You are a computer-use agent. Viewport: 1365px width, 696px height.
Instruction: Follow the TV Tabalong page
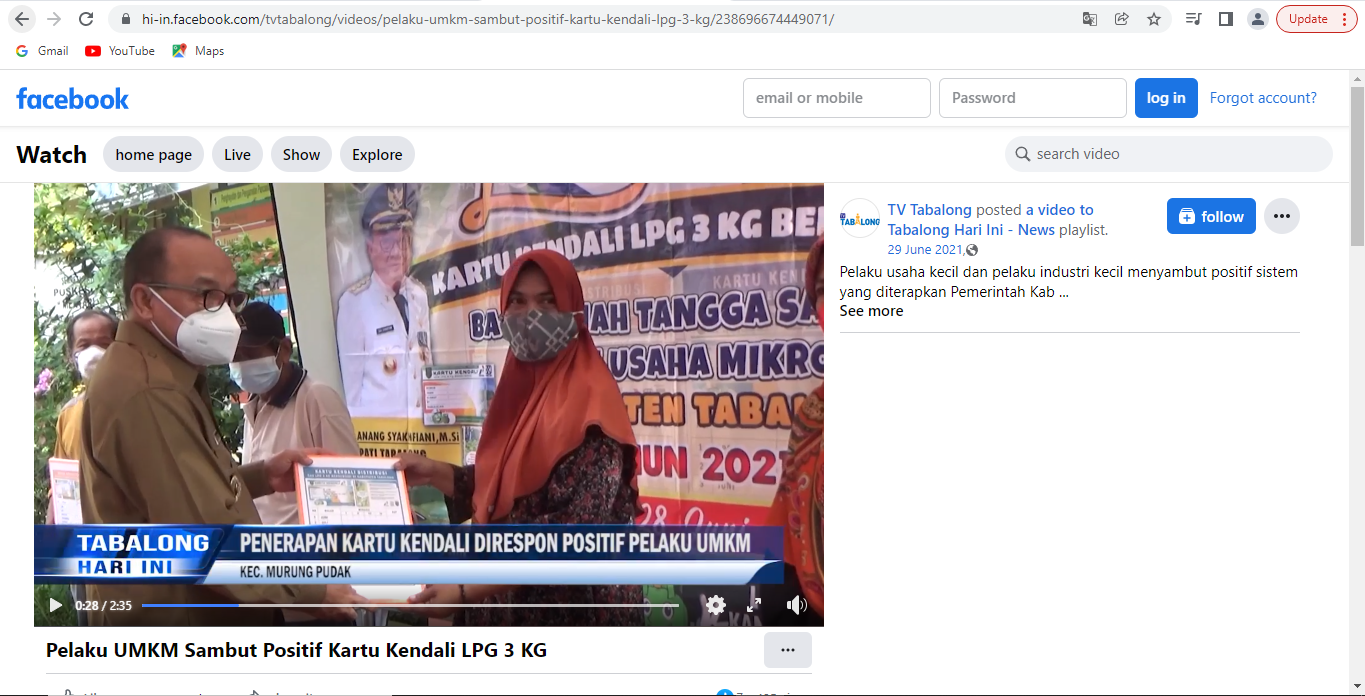[x=1210, y=216]
